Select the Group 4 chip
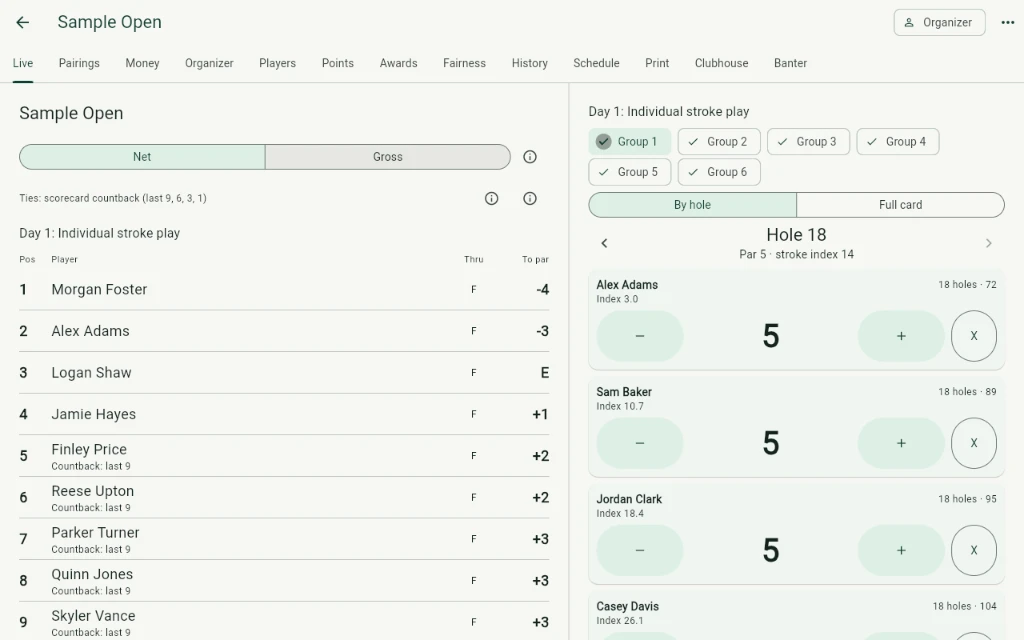 click(898, 142)
